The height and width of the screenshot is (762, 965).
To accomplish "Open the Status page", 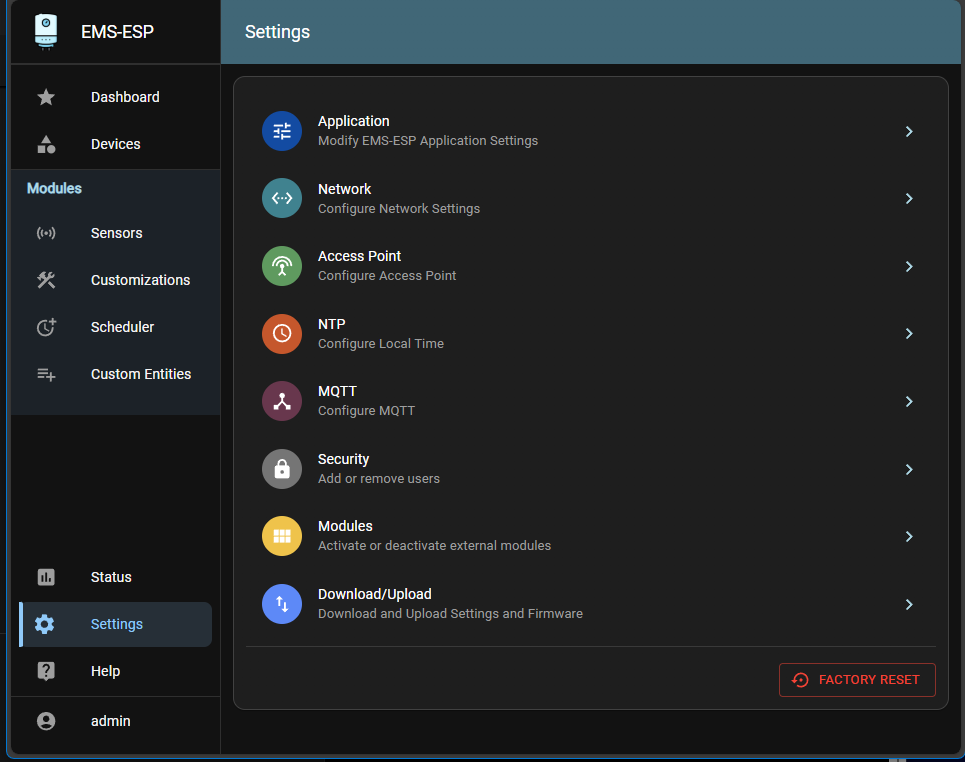I will [x=111, y=577].
